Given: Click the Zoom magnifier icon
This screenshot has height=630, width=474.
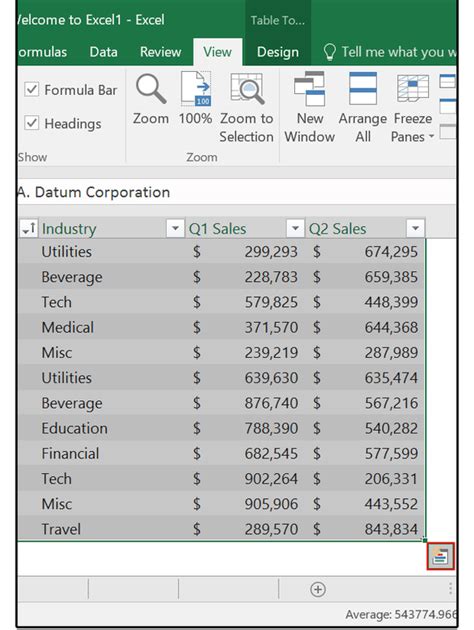Looking at the screenshot, I should pyautogui.click(x=151, y=89).
